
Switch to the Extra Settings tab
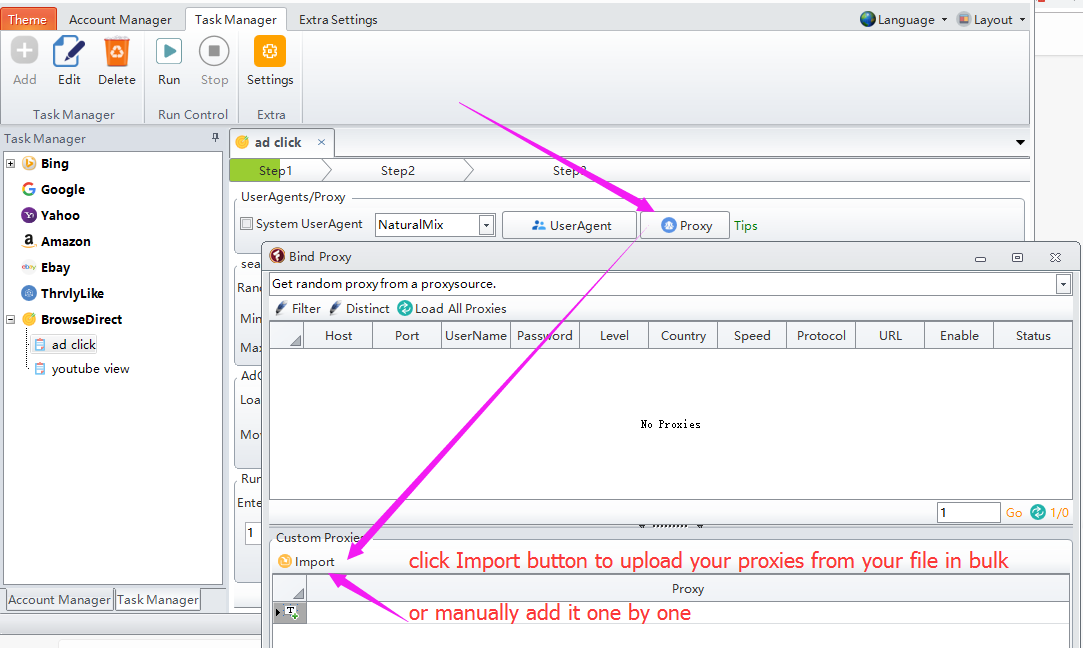338,19
